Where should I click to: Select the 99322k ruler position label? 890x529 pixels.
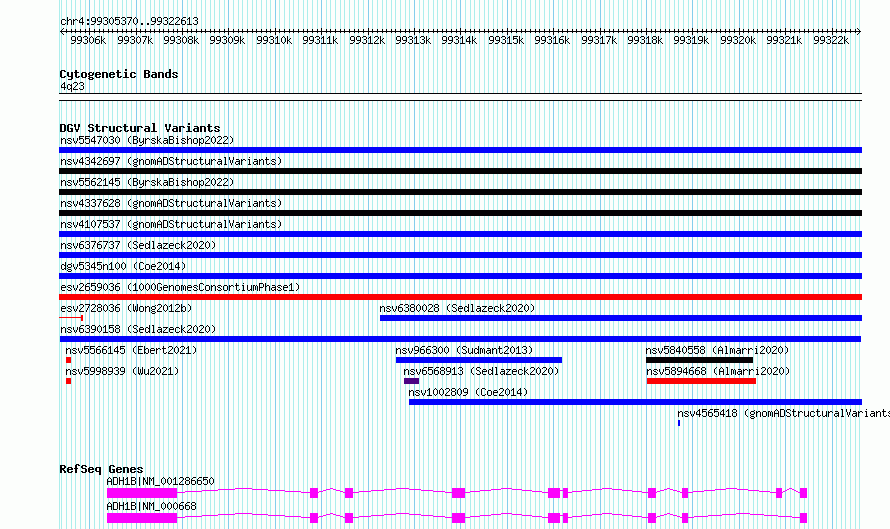click(x=831, y=40)
